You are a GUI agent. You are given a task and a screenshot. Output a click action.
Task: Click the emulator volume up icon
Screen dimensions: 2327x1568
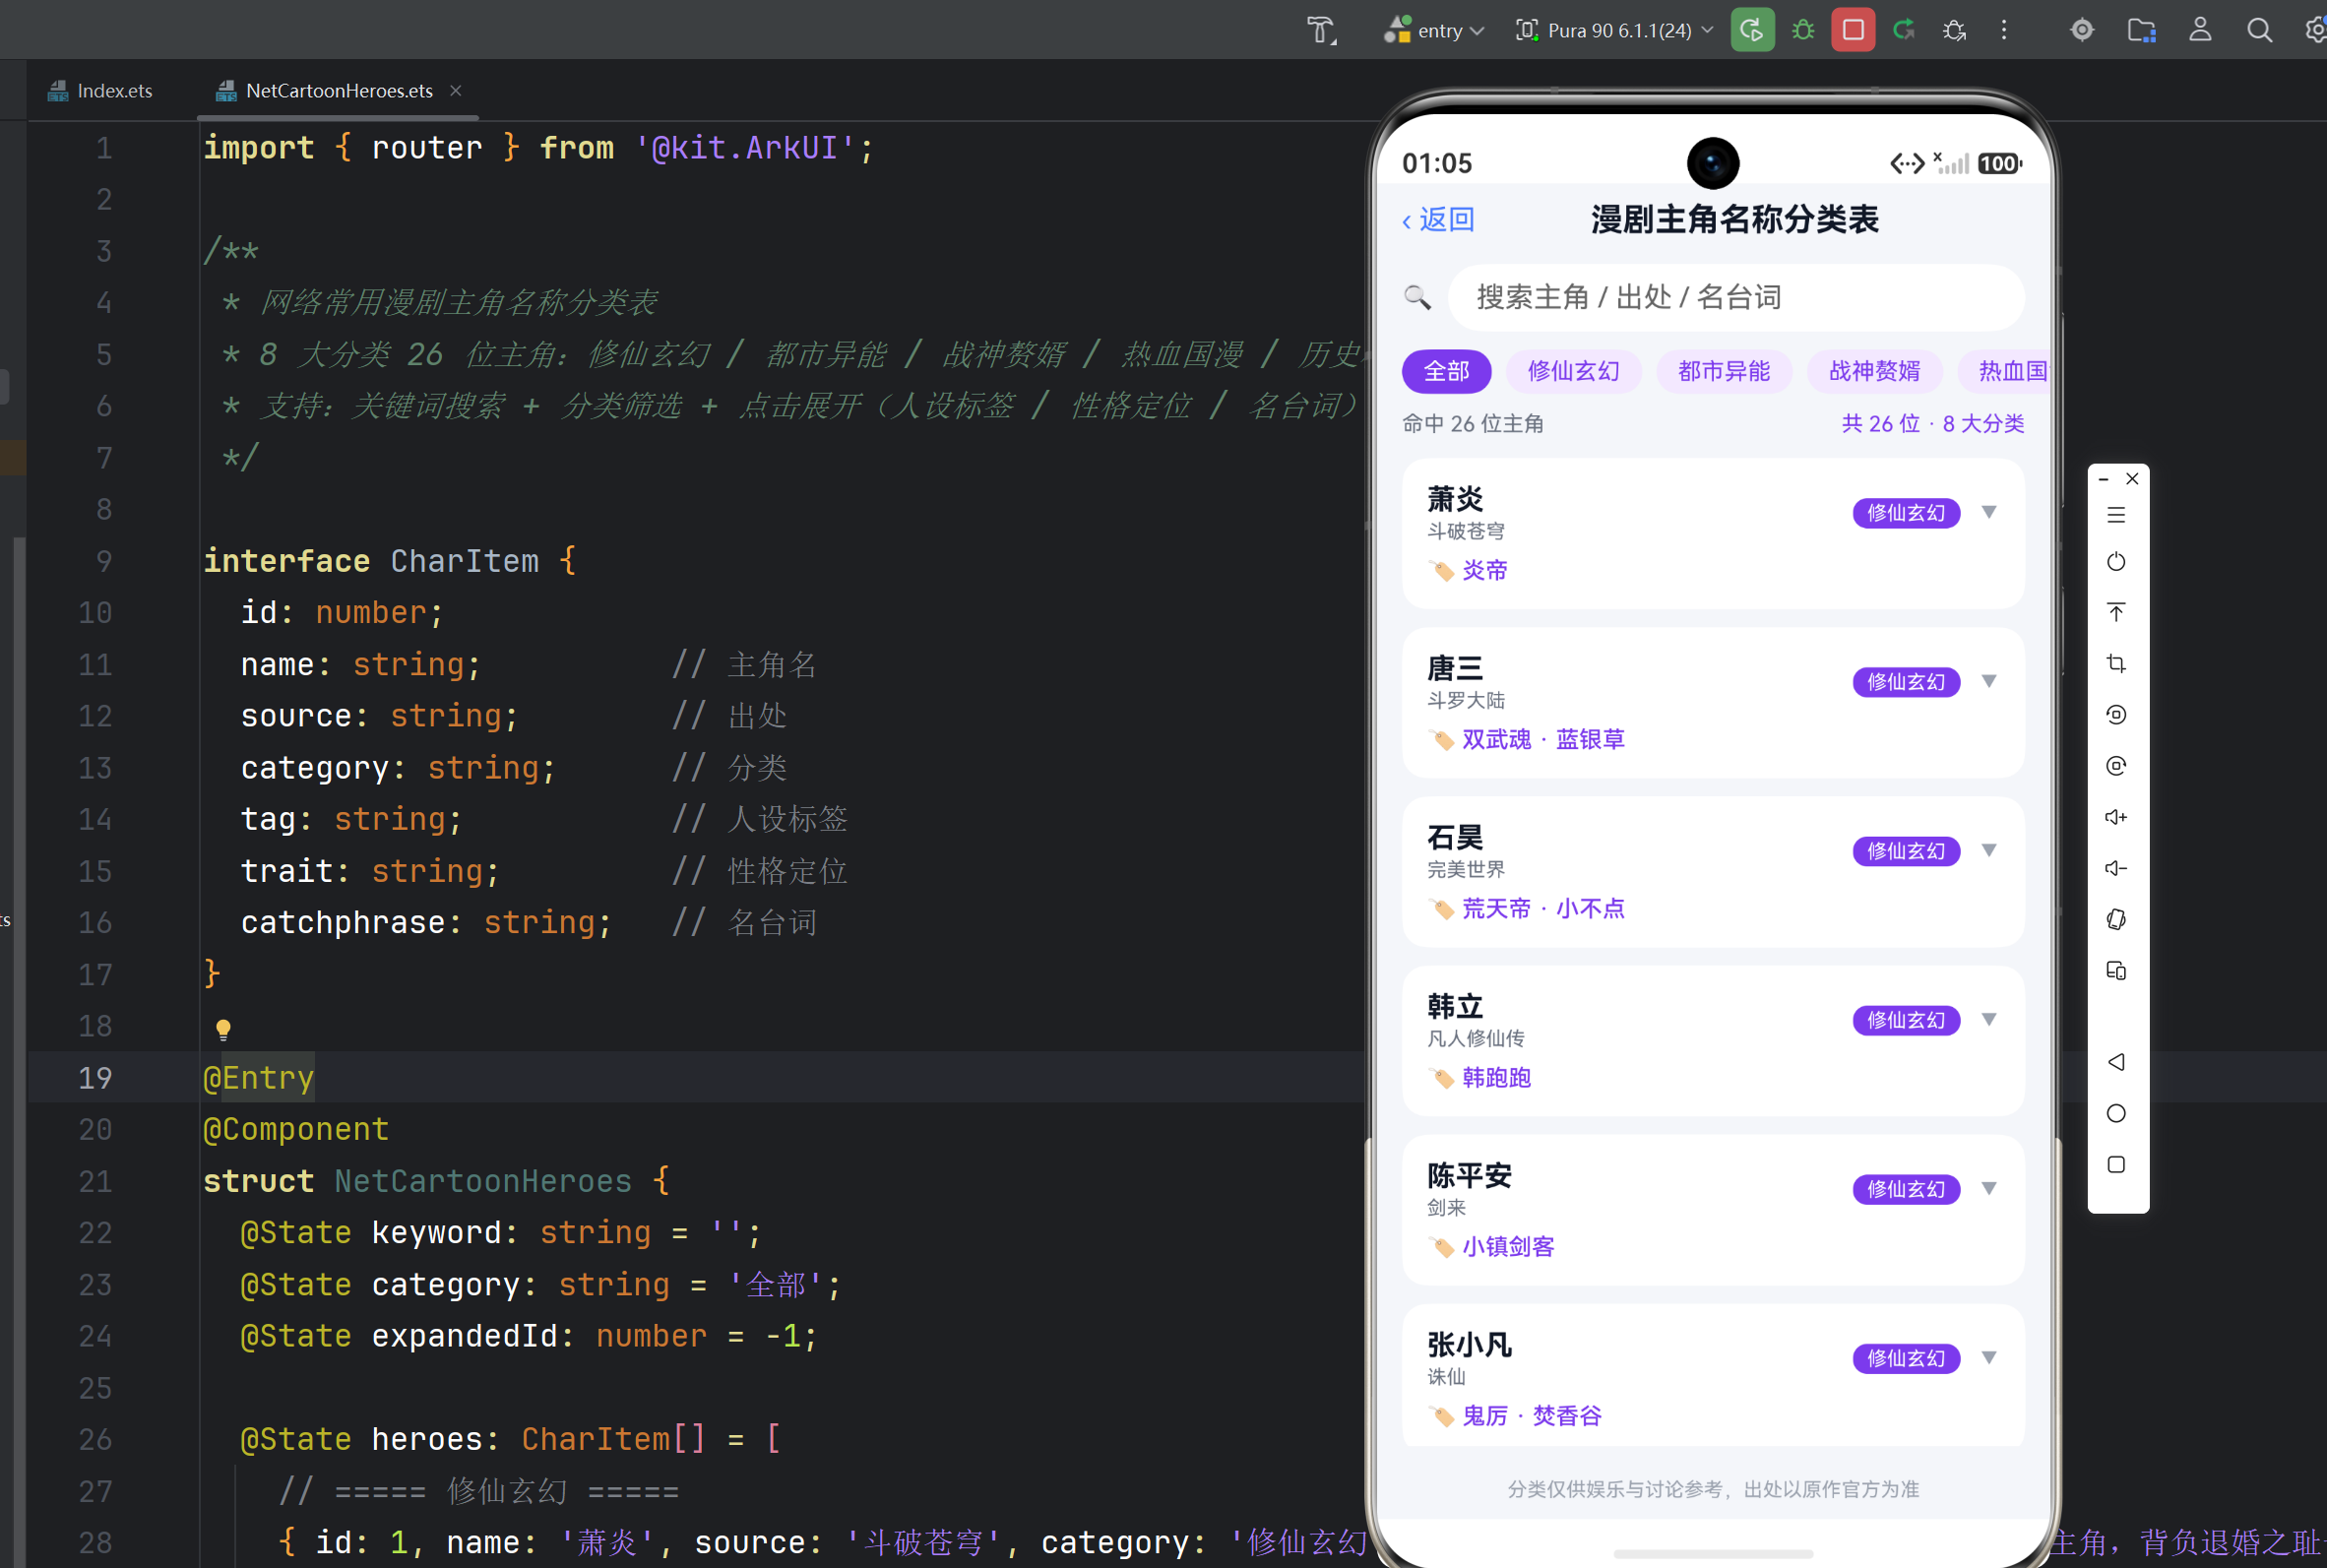click(2116, 817)
